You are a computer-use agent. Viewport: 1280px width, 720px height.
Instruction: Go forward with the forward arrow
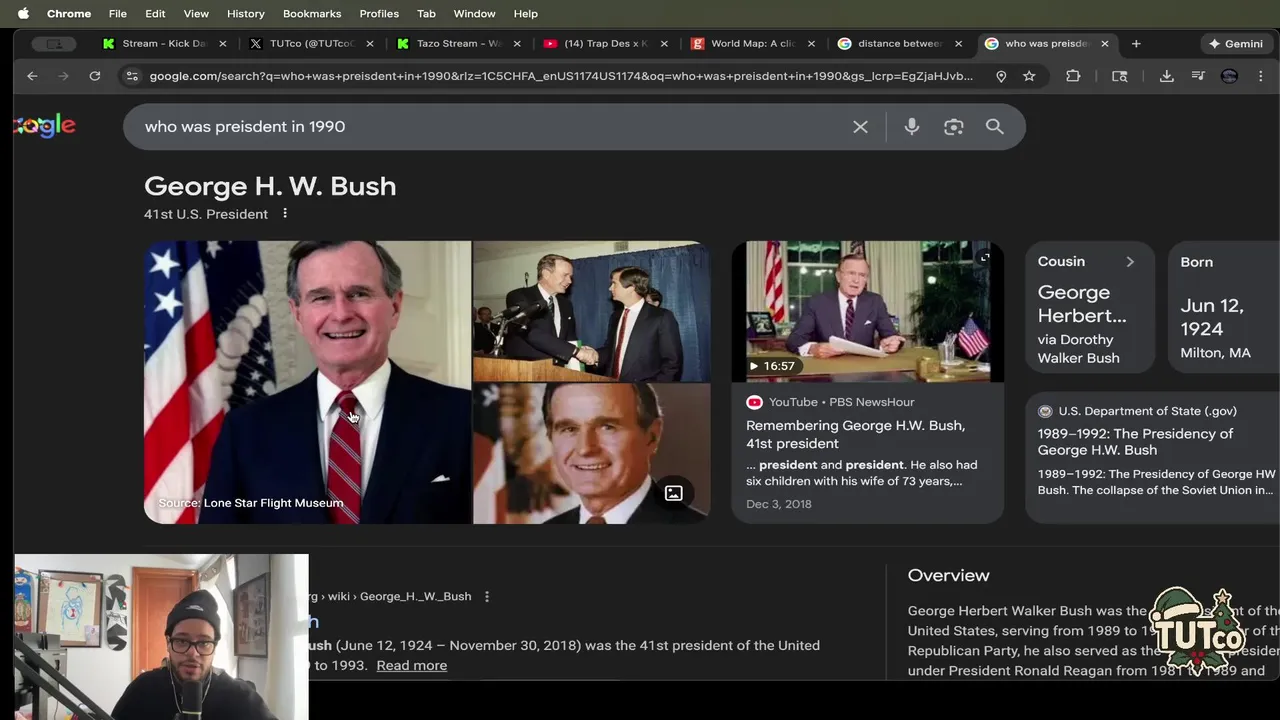(63, 76)
